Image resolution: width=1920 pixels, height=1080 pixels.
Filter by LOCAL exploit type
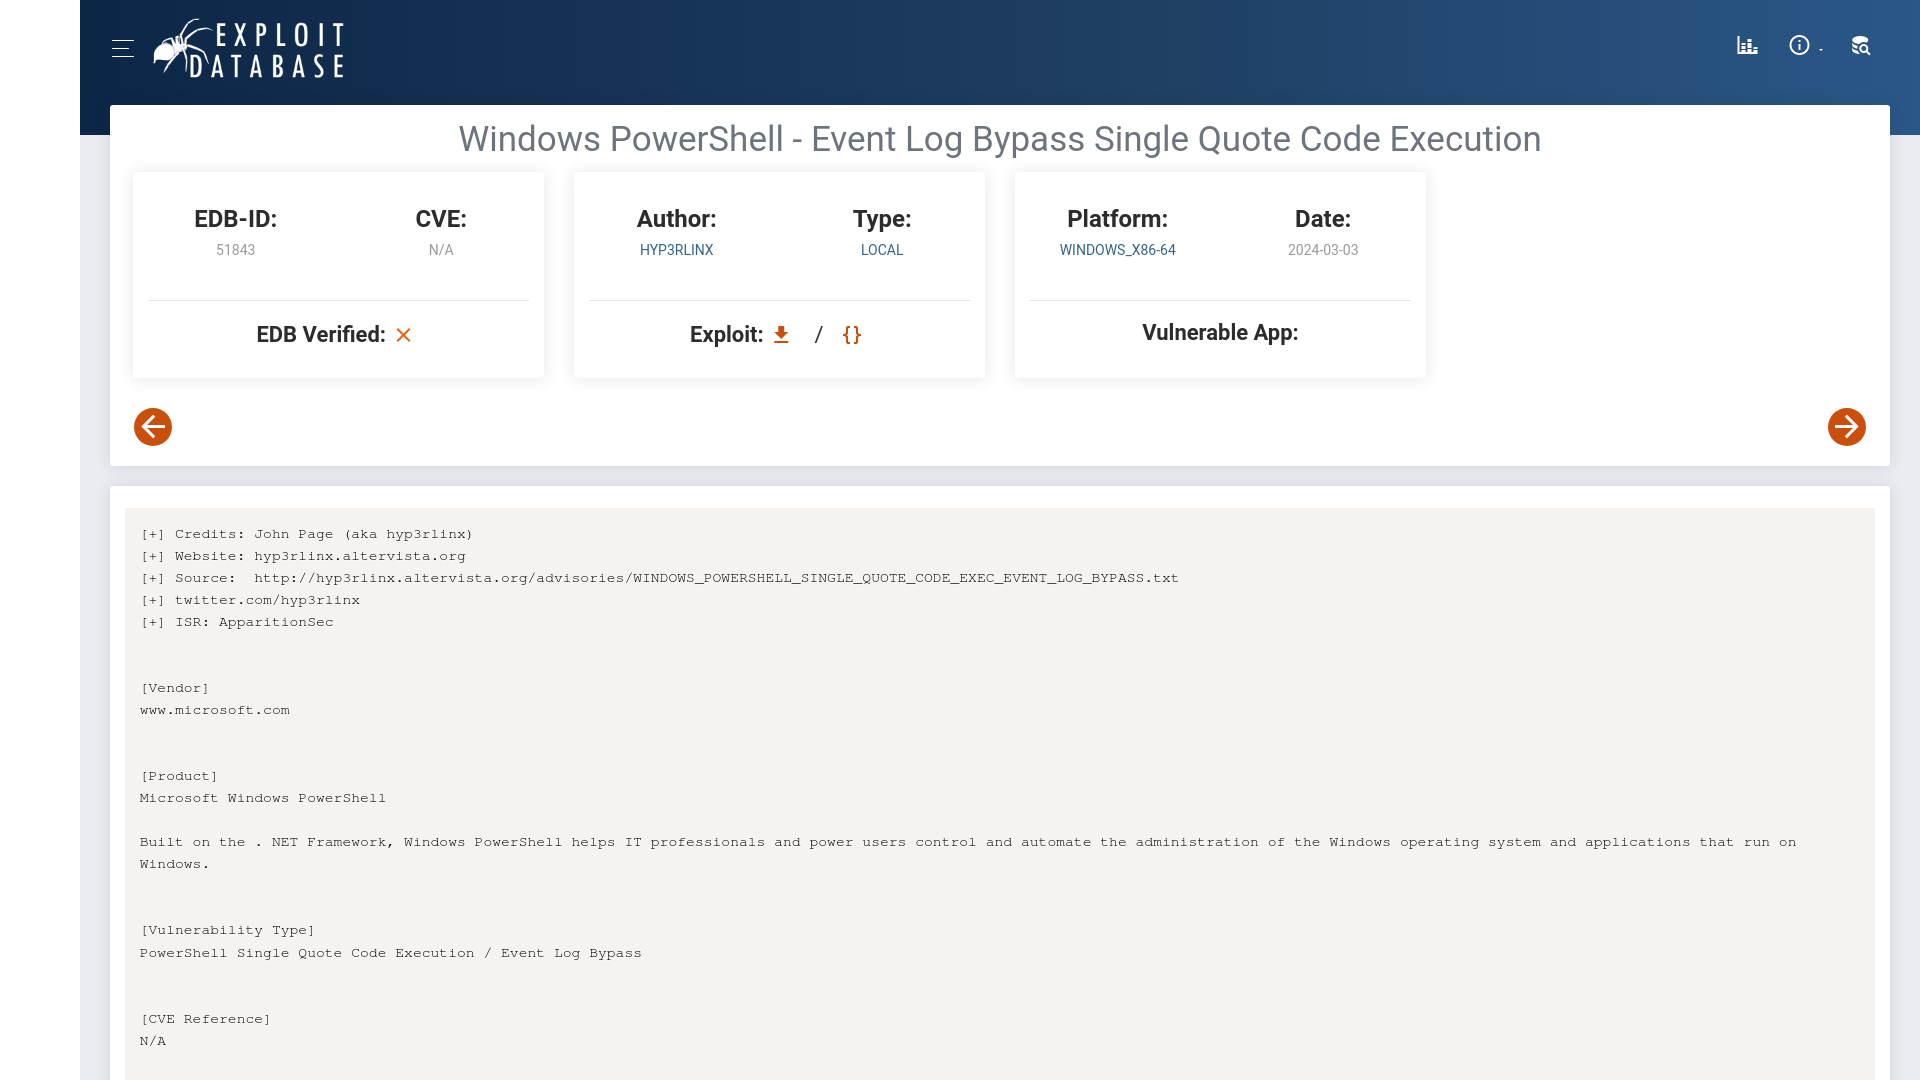pos(882,250)
